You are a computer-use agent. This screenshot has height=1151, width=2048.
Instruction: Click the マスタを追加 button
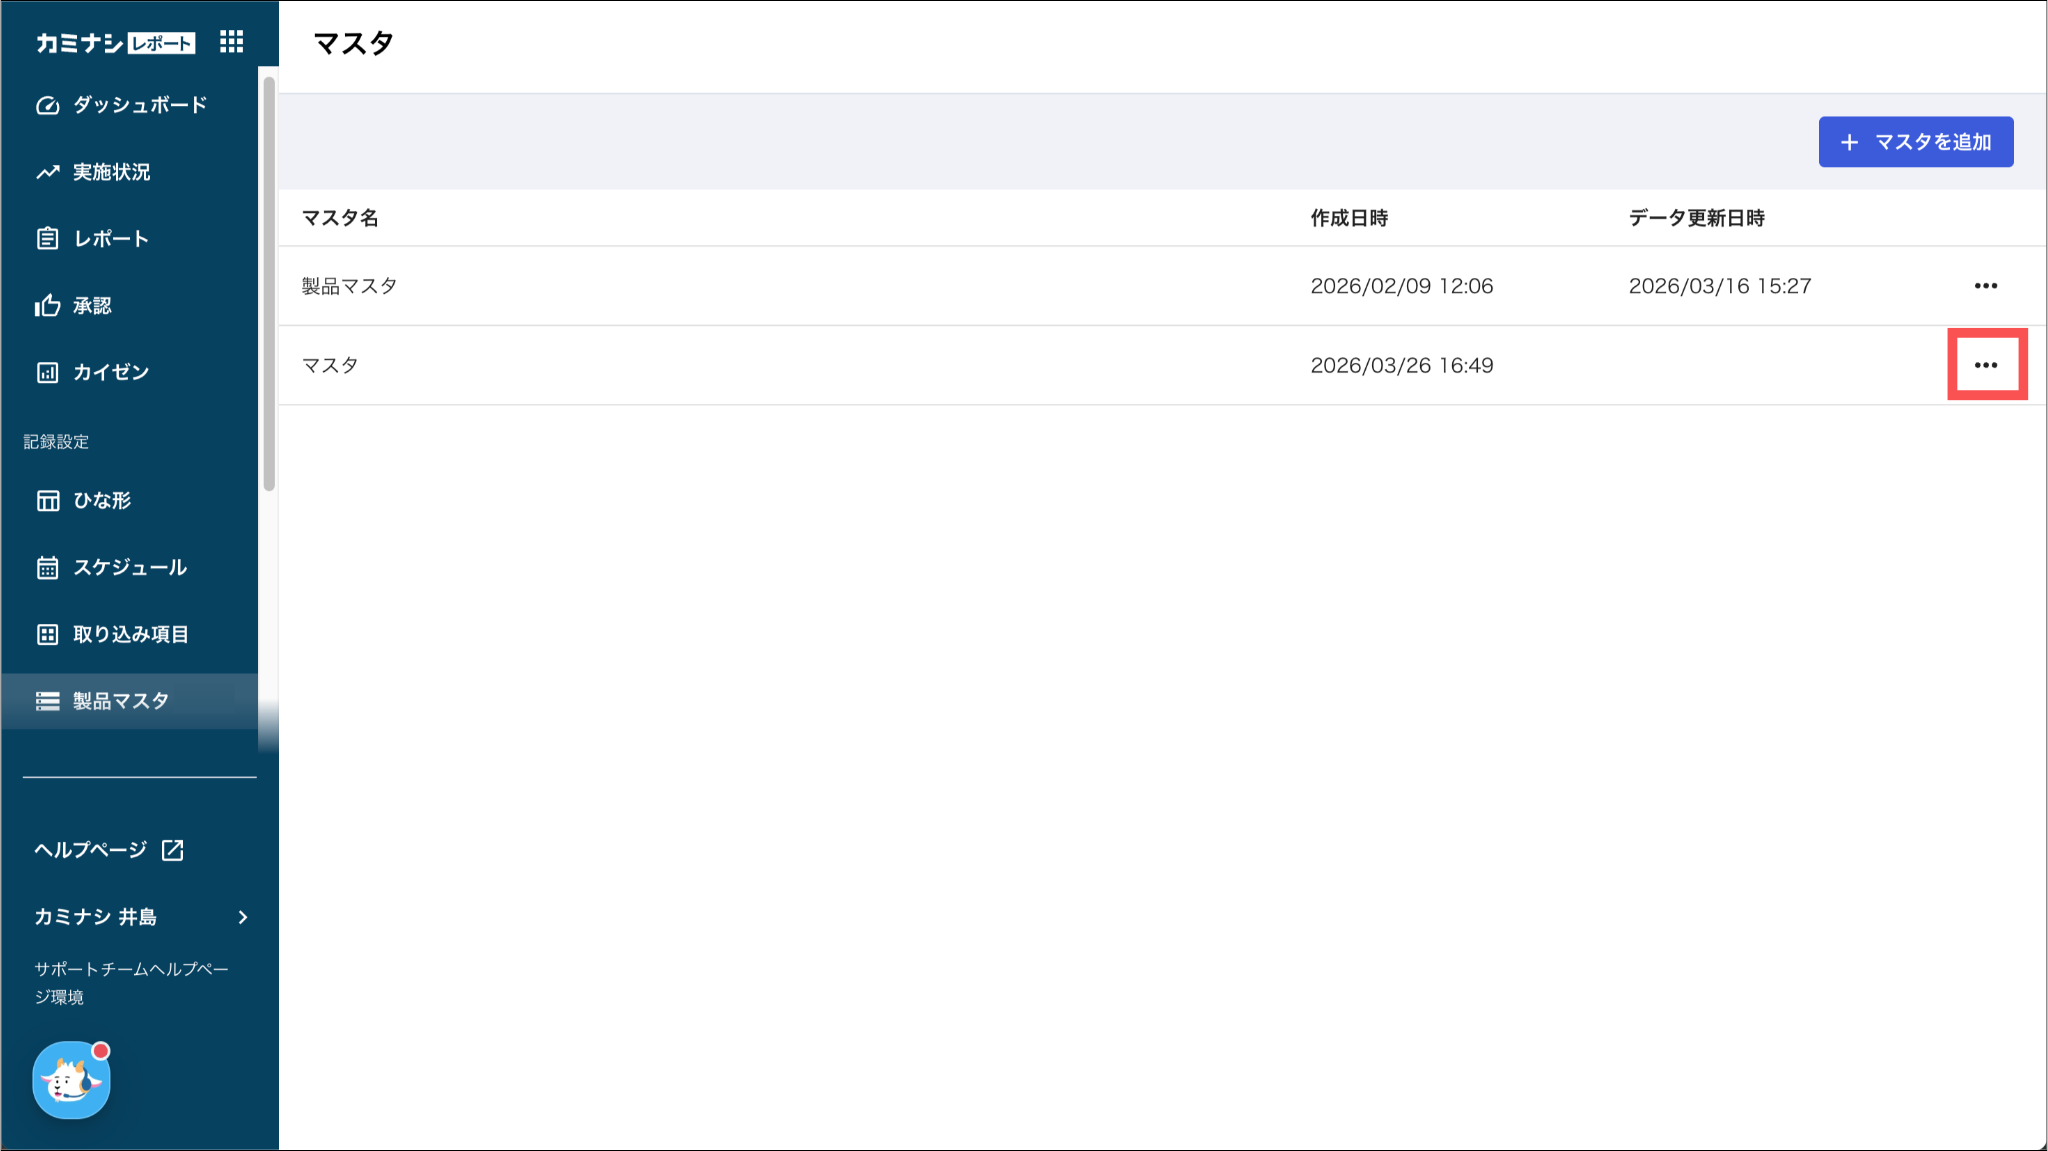pyautogui.click(x=1915, y=142)
